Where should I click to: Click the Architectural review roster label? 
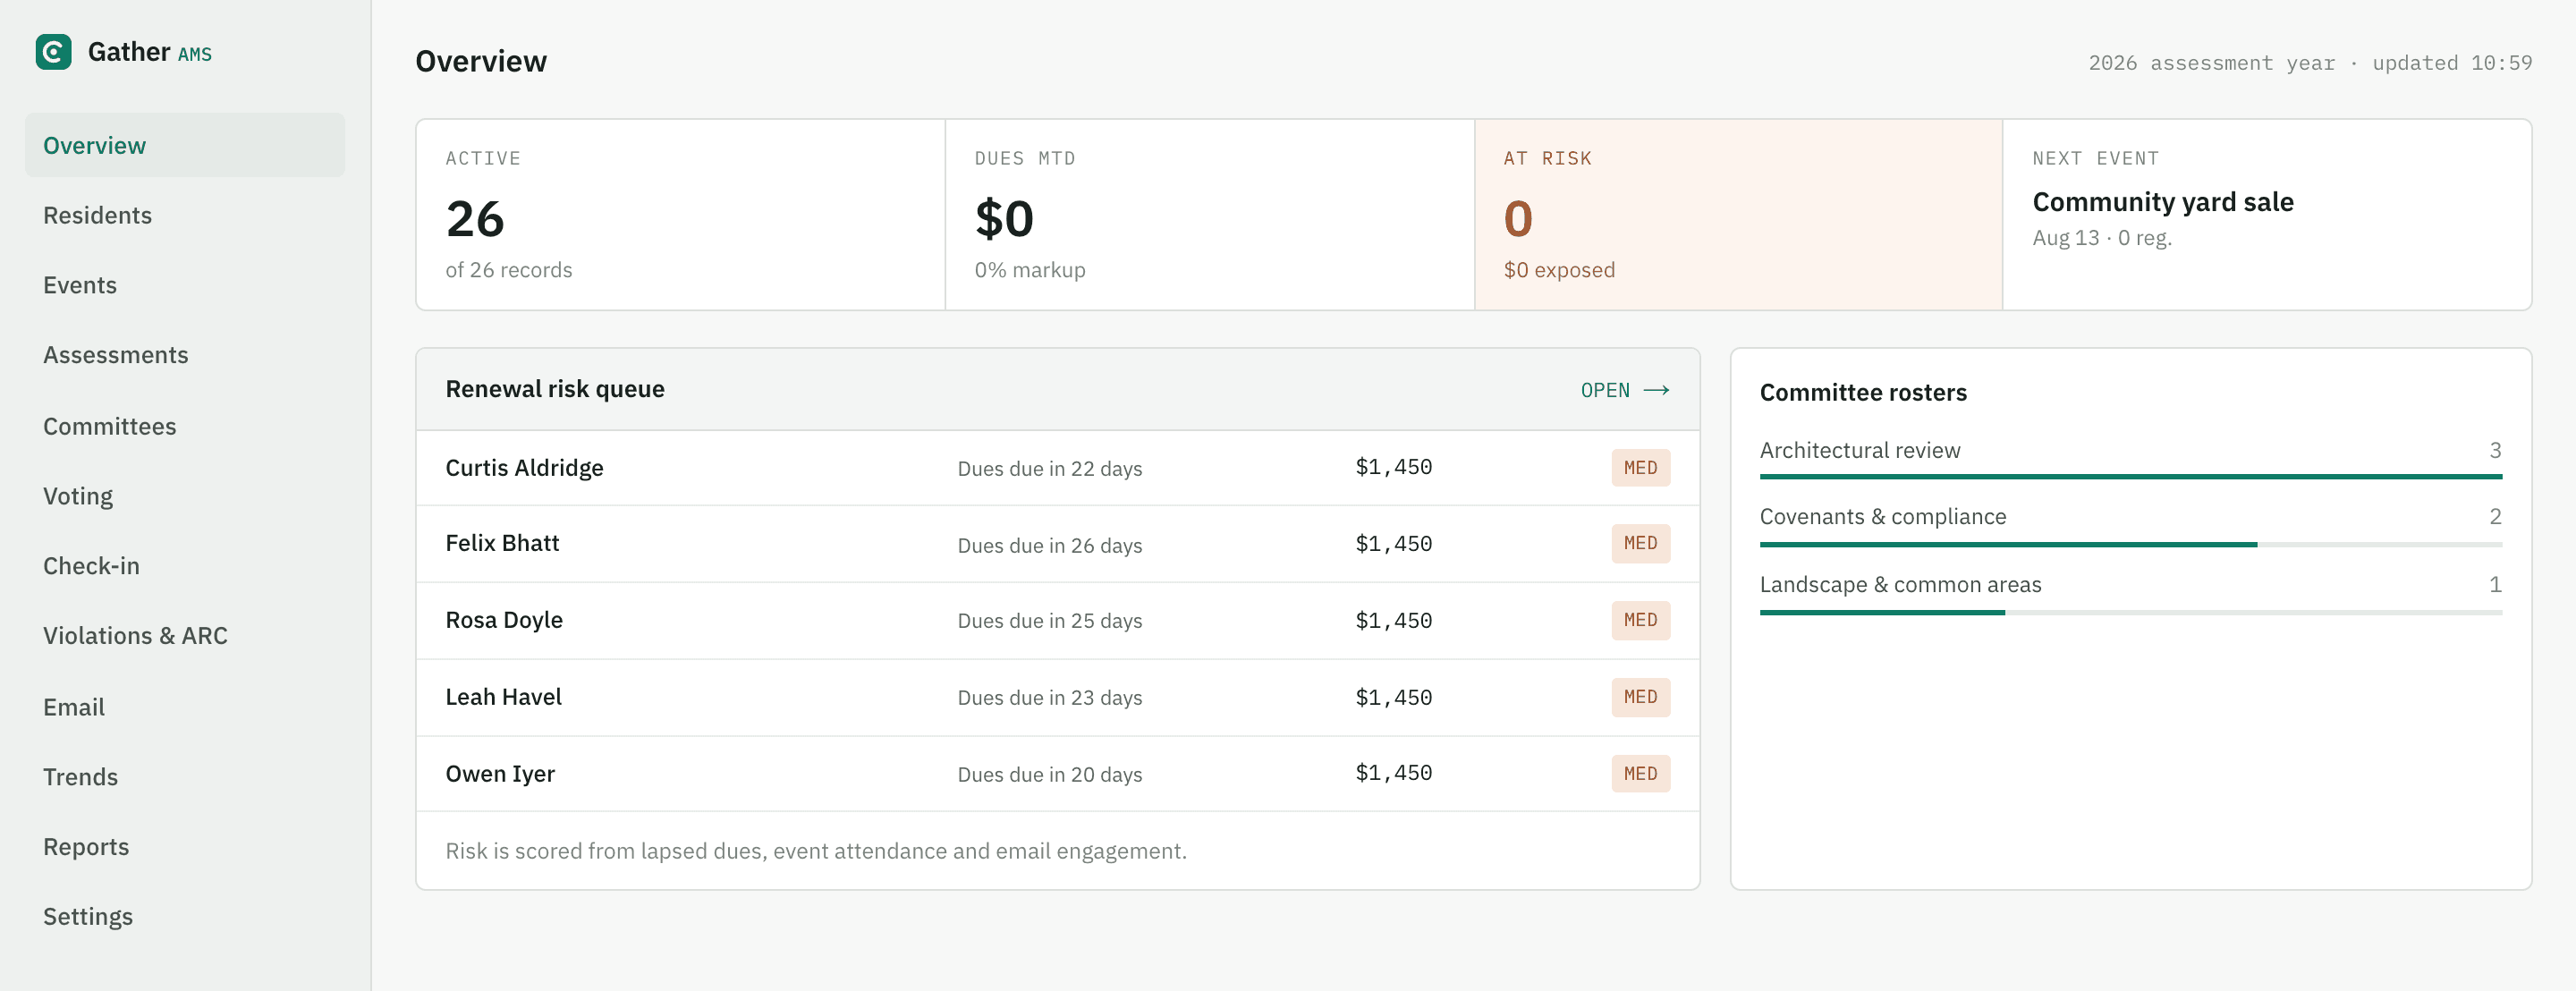point(1860,450)
